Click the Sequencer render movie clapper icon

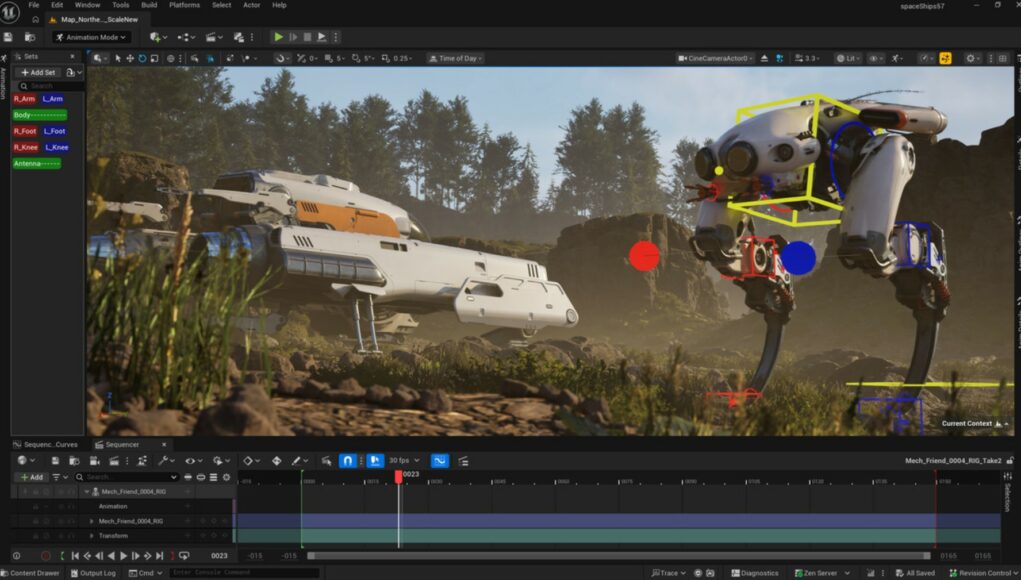(114, 461)
